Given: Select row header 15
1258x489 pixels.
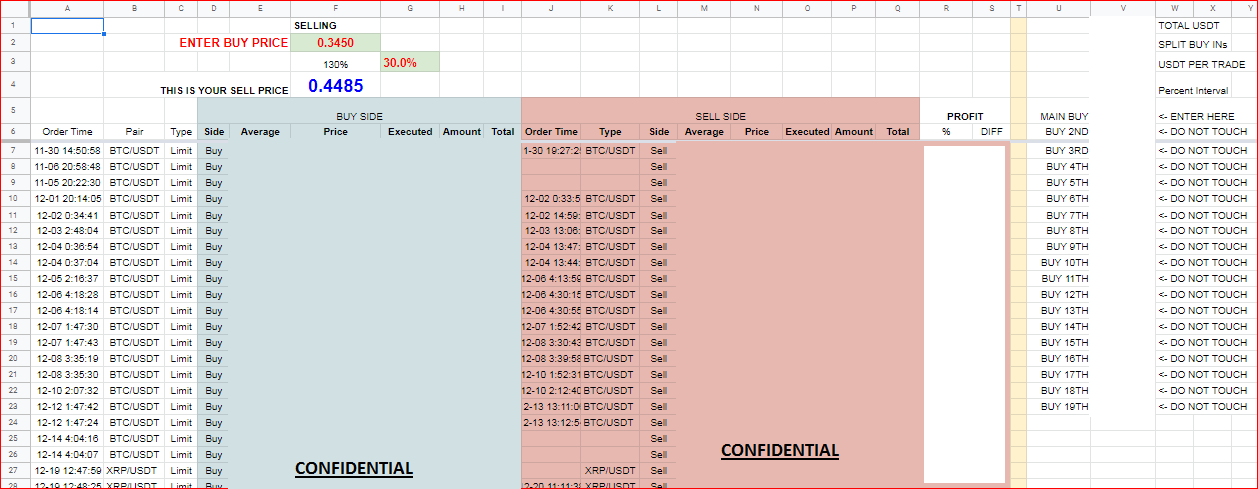Looking at the screenshot, I should pos(15,278).
